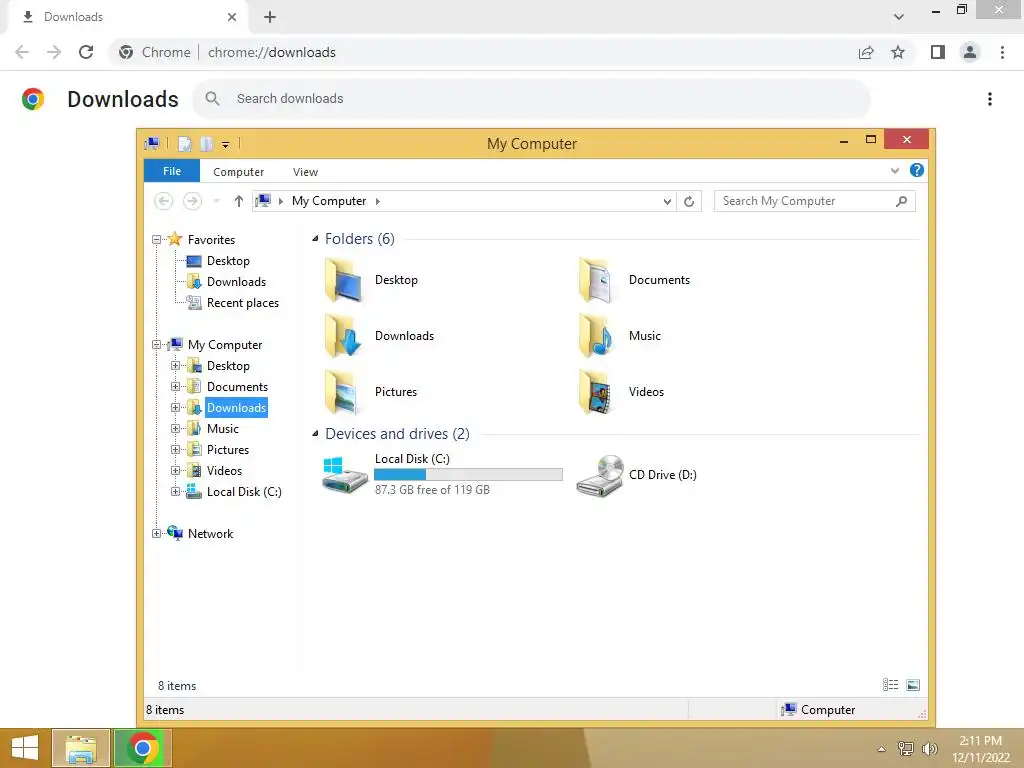The height and width of the screenshot is (768, 1024).
Task: Switch to details view icon in status bar
Action: pyautogui.click(x=890, y=684)
